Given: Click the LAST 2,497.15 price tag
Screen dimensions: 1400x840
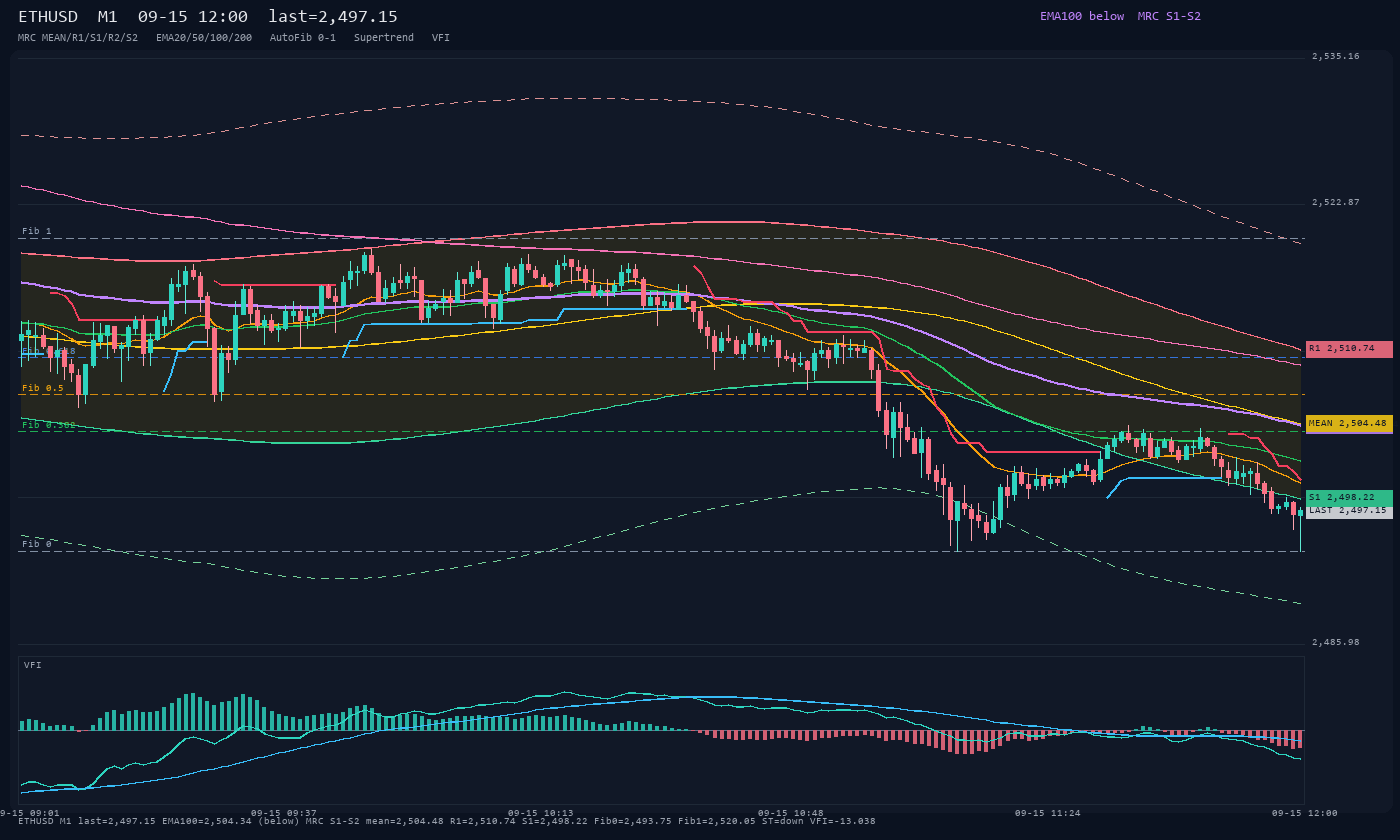Looking at the screenshot, I should [x=1349, y=511].
